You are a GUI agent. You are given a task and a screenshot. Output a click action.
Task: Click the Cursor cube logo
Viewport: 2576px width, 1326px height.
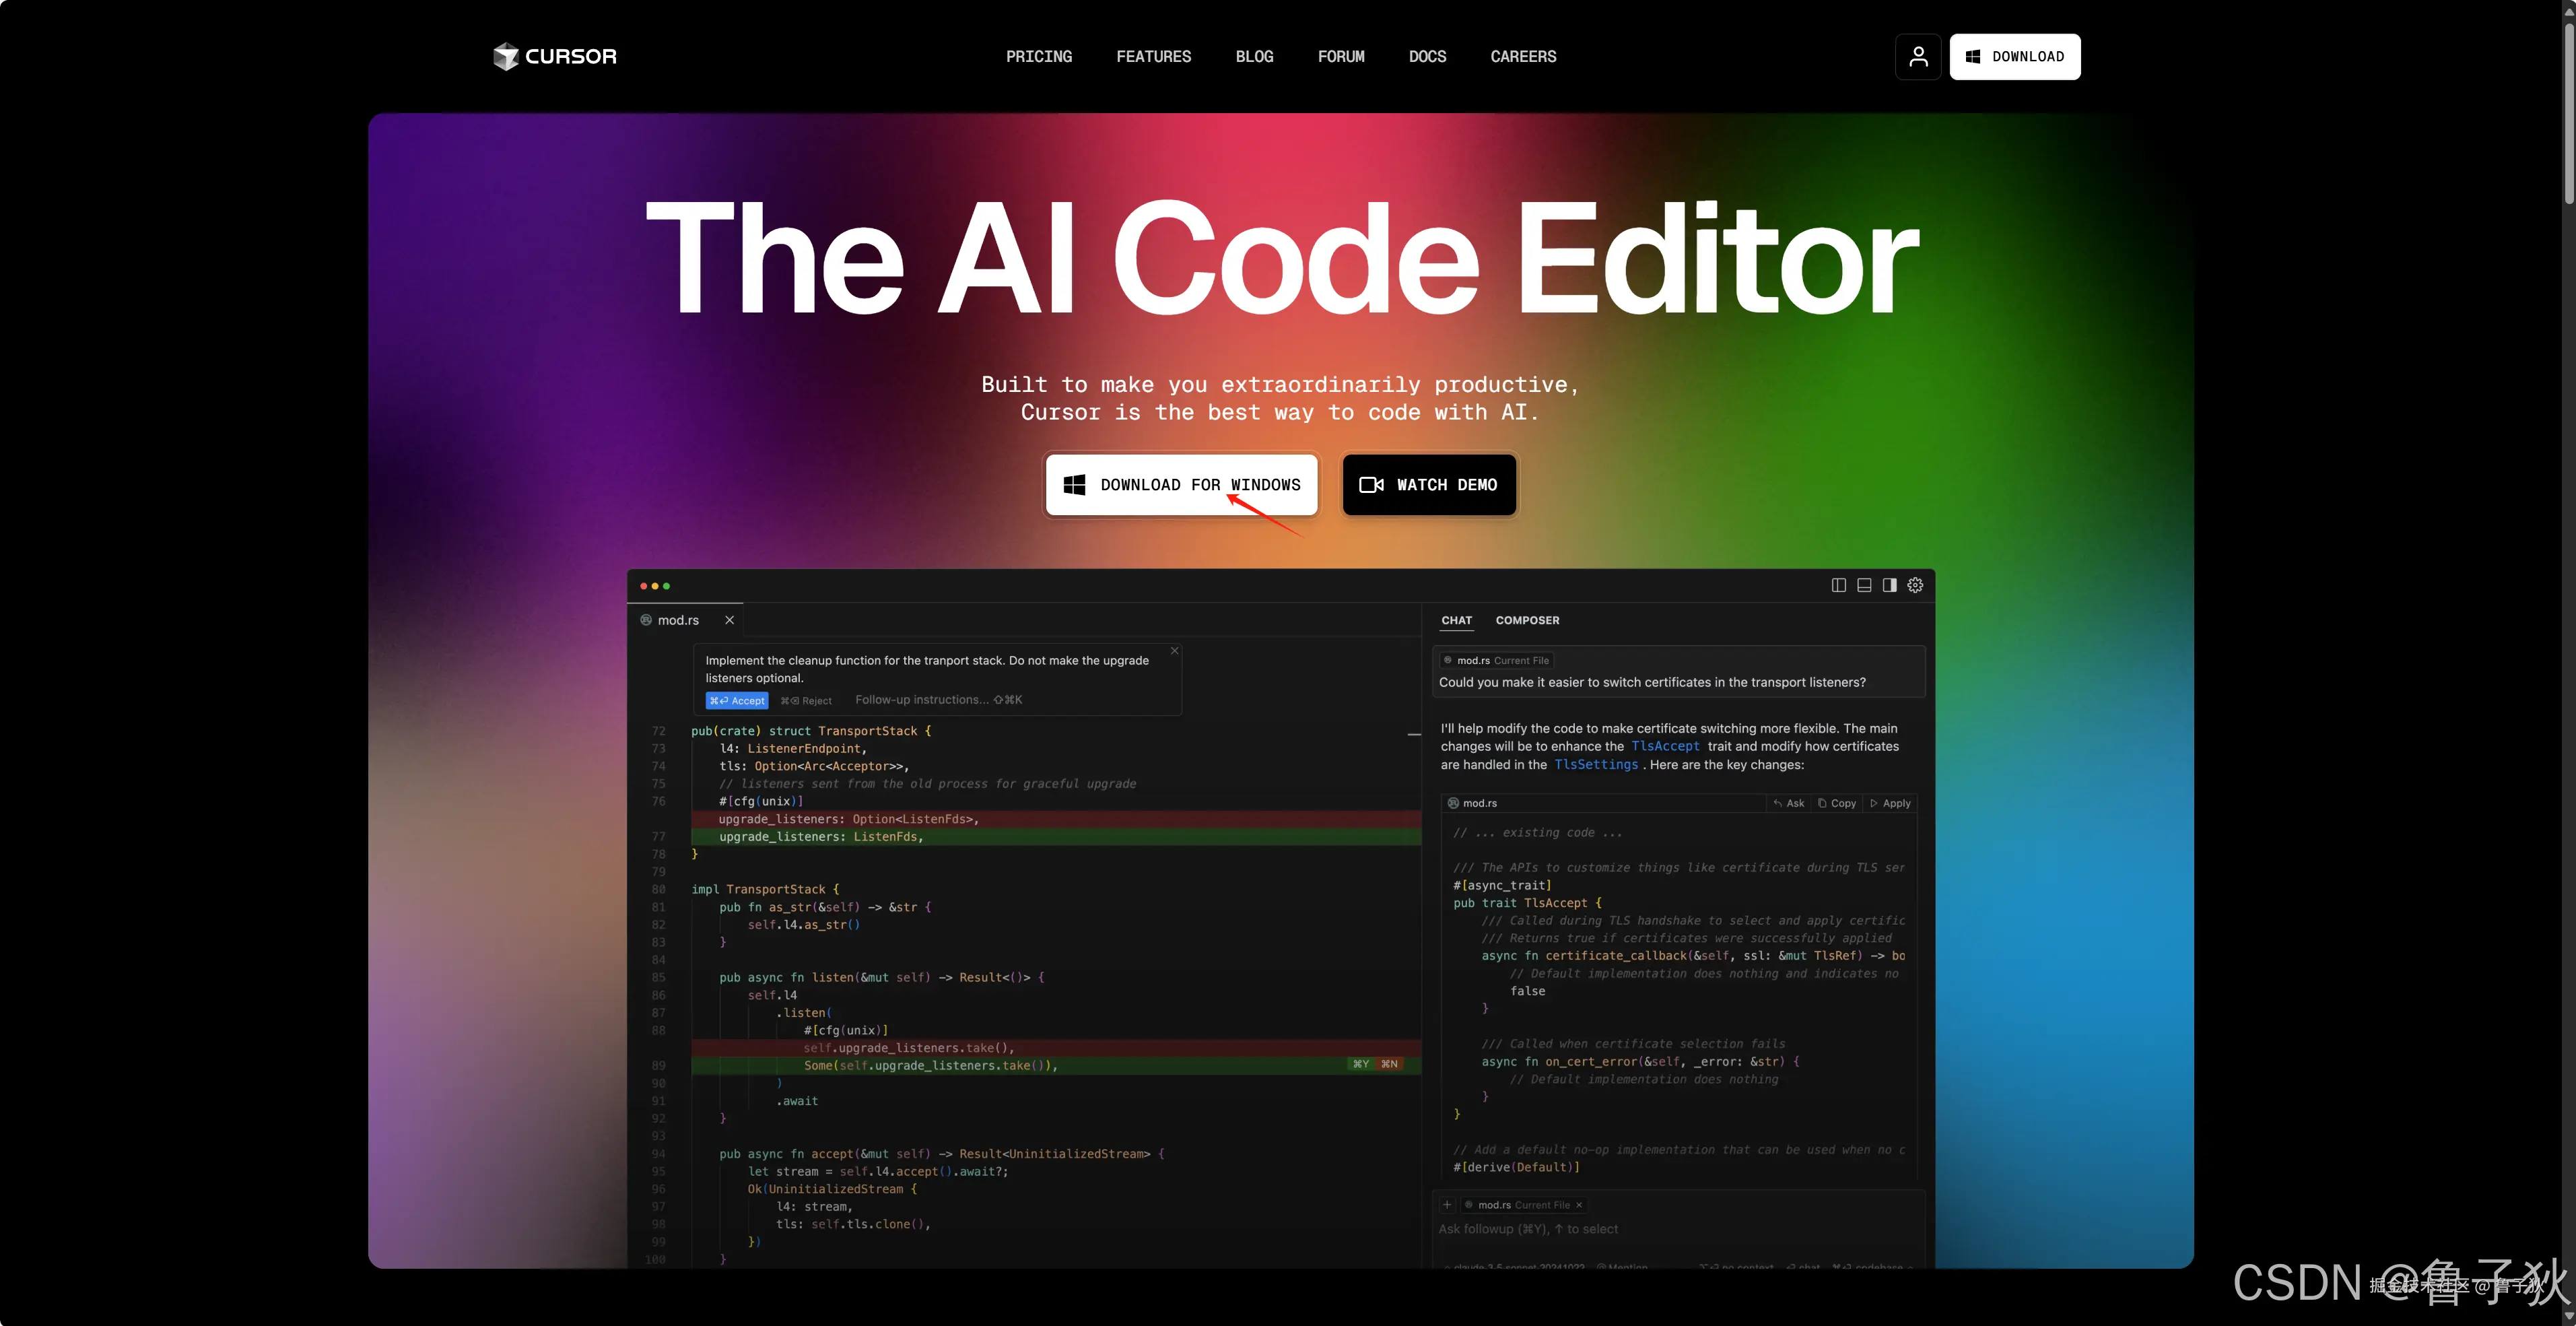tap(506, 56)
